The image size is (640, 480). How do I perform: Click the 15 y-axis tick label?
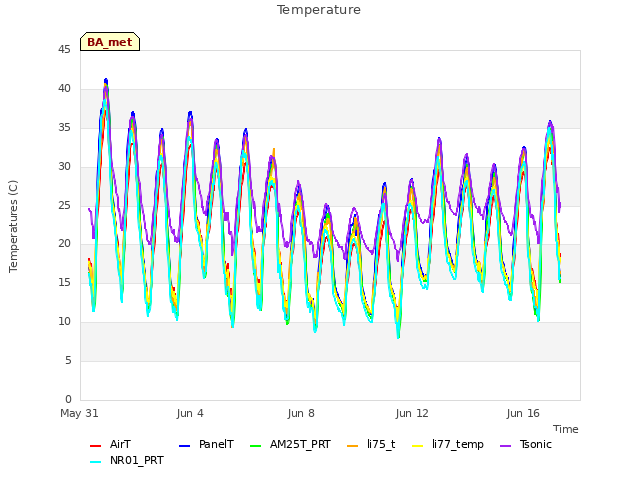(64, 282)
